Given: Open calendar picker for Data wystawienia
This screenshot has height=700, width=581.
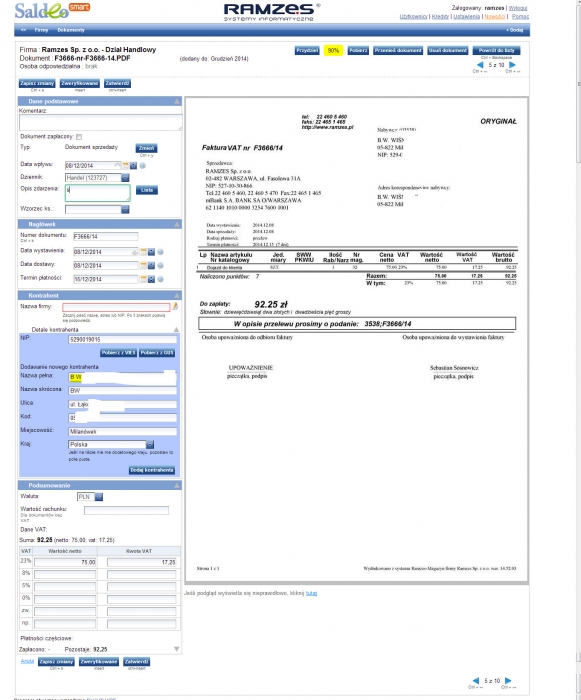Looking at the screenshot, I should (x=143, y=252).
